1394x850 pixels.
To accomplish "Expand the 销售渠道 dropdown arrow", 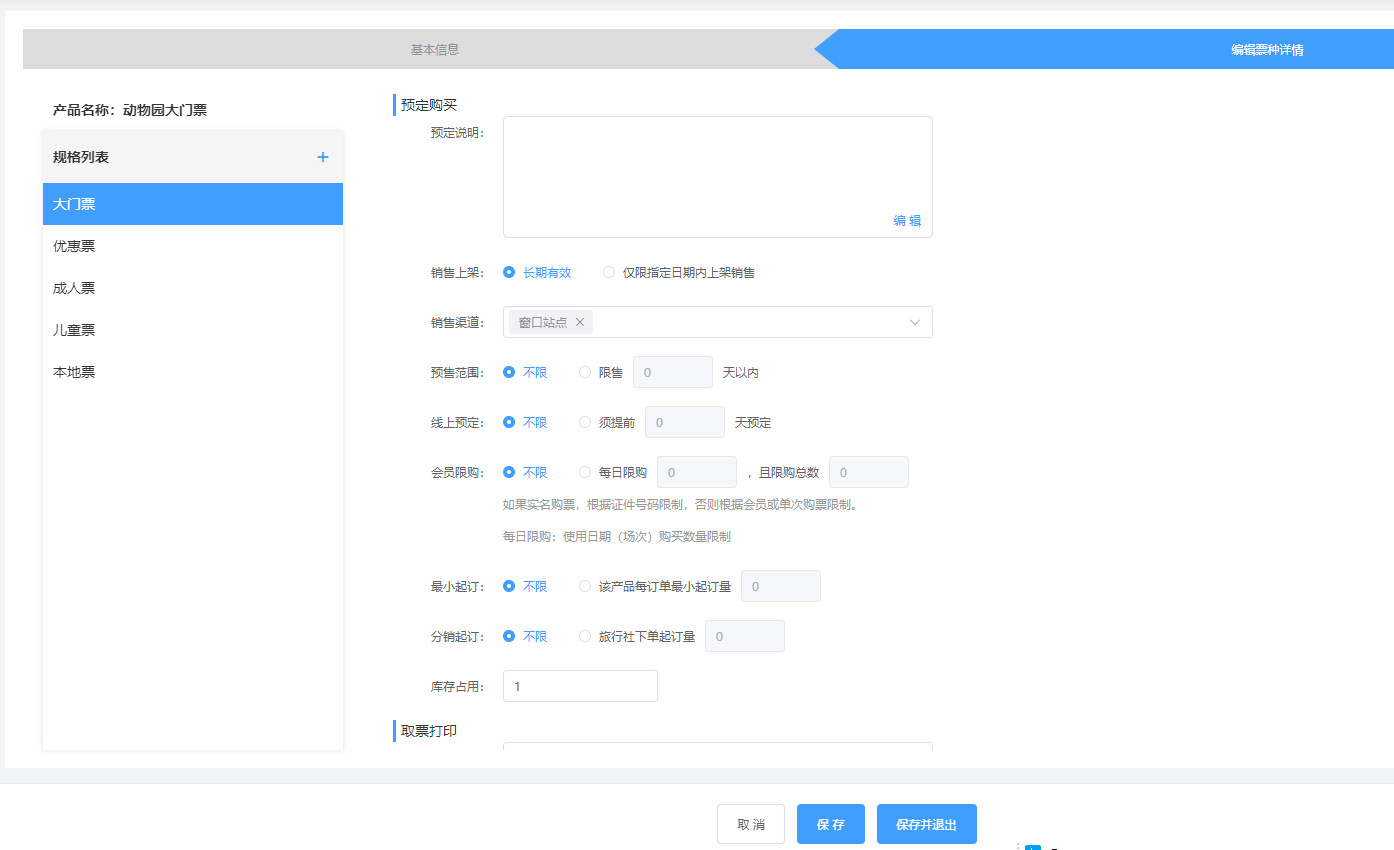I will (x=914, y=322).
